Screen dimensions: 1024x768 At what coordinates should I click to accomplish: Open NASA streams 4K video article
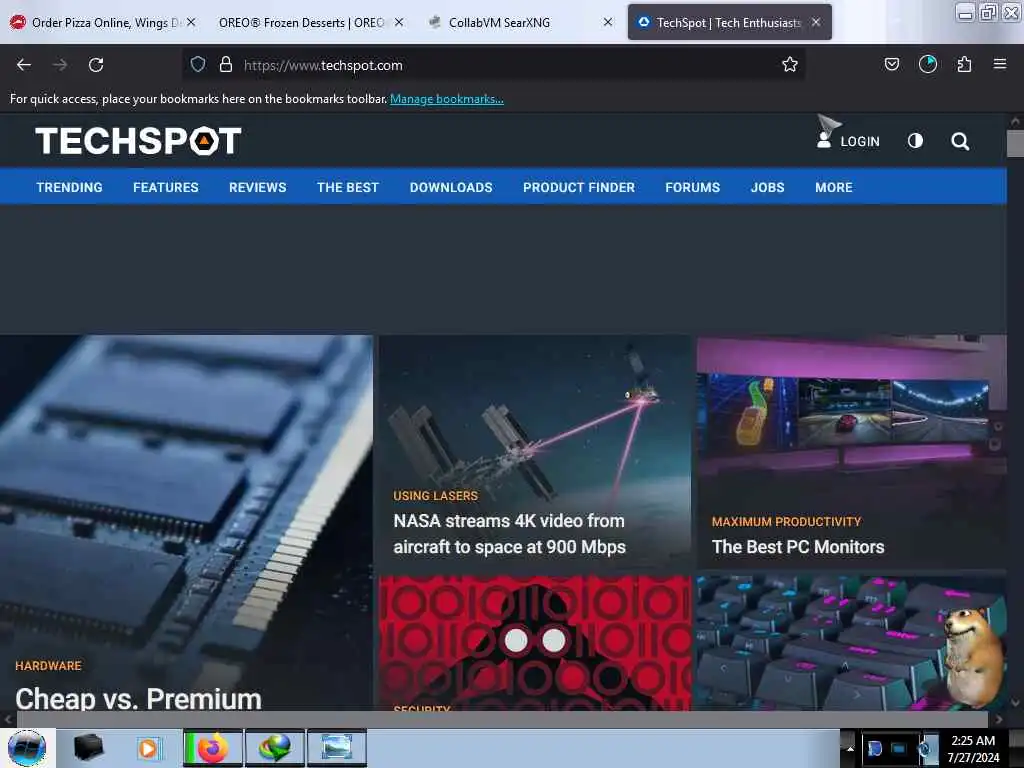point(509,534)
